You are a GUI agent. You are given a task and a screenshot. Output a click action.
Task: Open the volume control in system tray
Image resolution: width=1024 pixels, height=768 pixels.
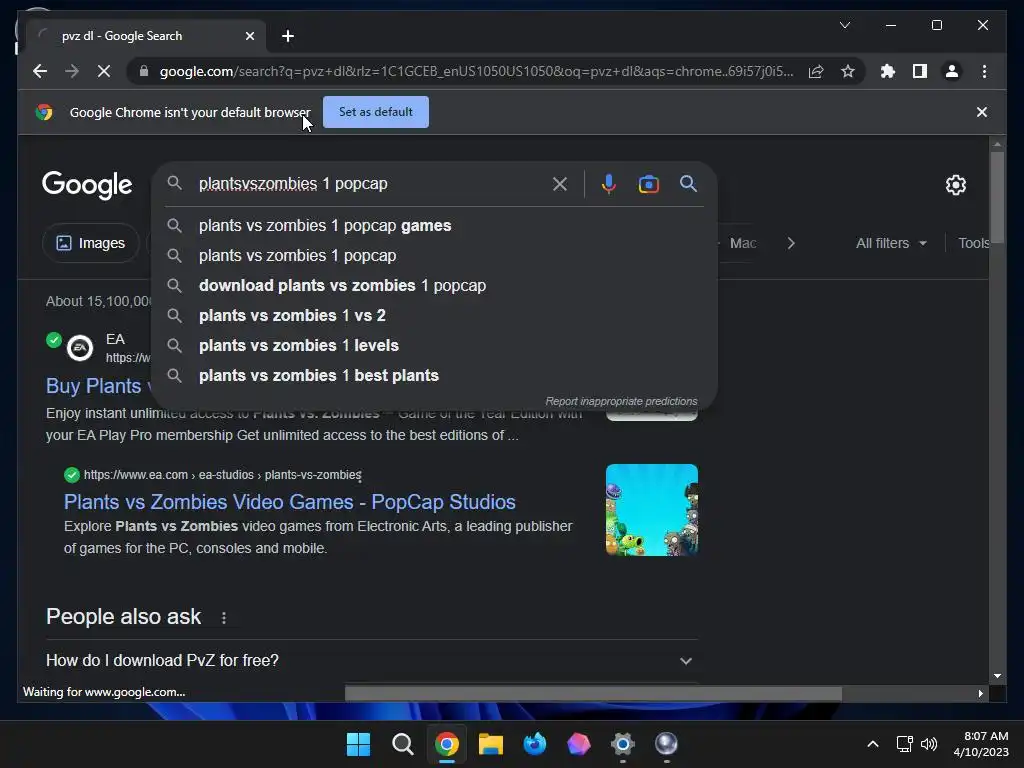pyautogui.click(x=929, y=744)
